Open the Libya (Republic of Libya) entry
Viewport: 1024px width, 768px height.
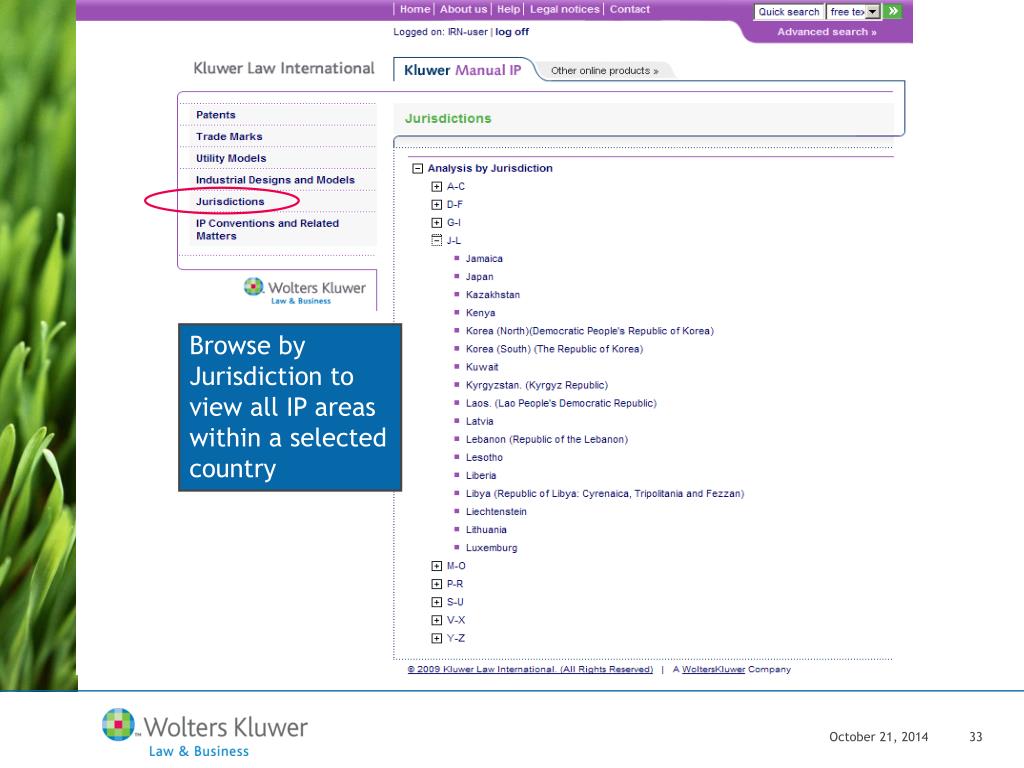[x=605, y=494]
